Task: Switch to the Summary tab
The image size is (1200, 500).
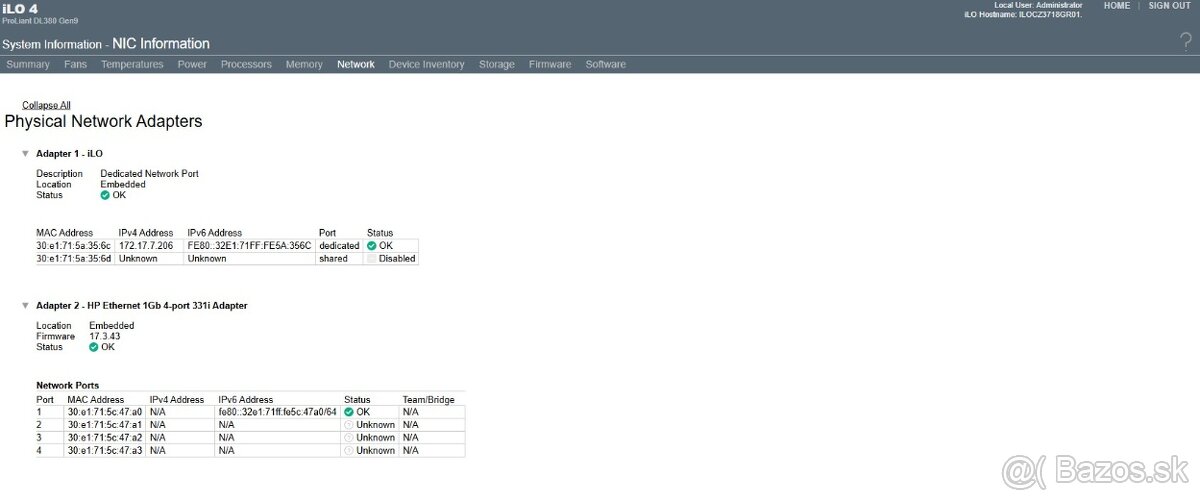Action: (28, 64)
